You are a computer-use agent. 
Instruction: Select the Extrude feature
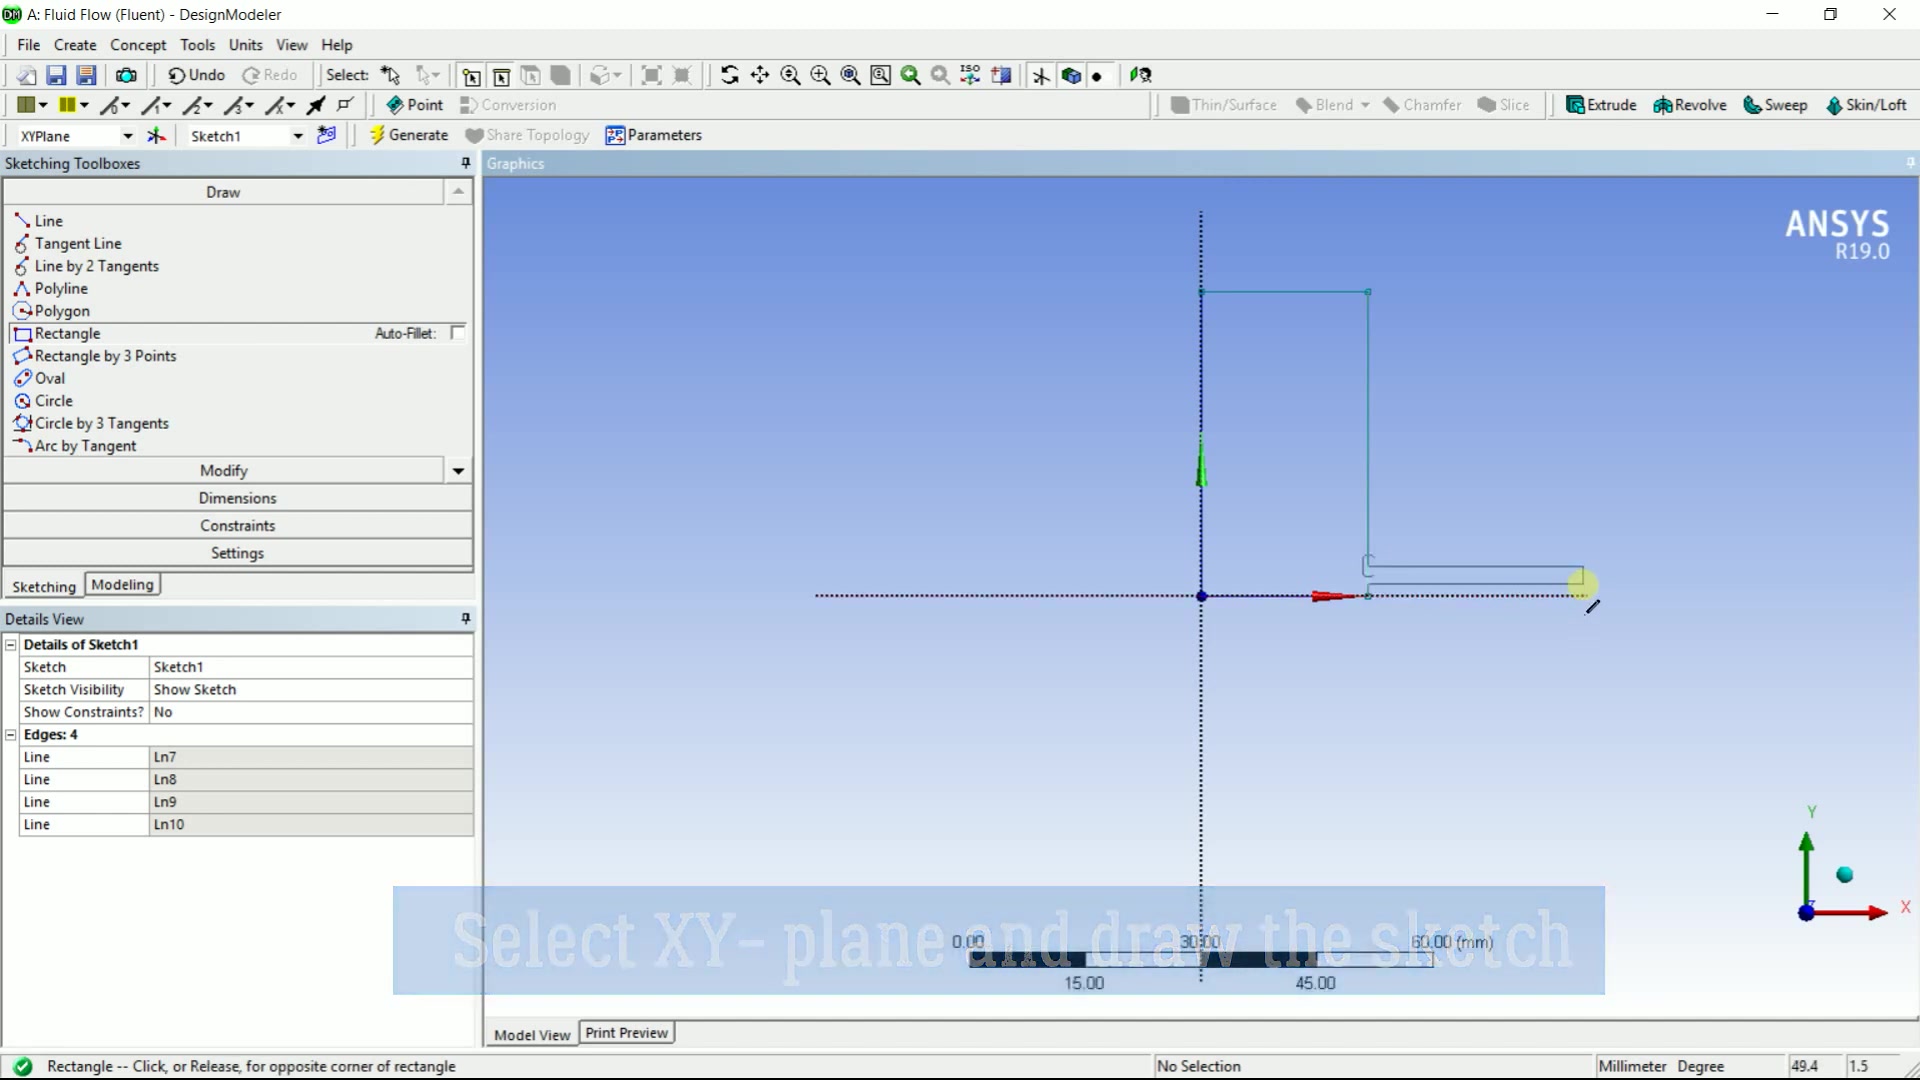(x=1601, y=104)
